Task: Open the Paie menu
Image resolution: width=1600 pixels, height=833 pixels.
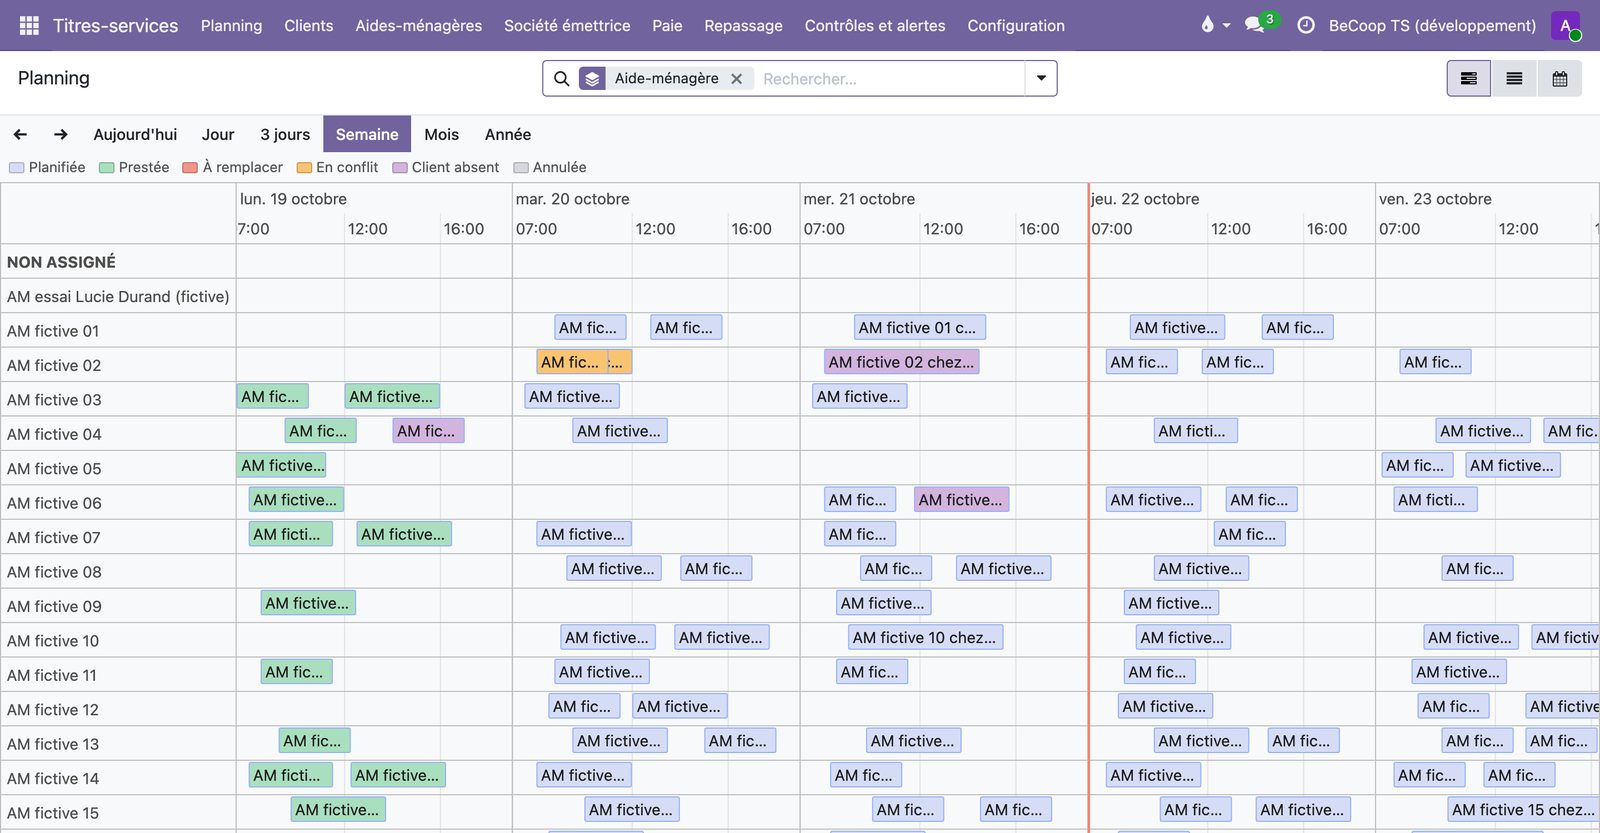Action: click(x=667, y=25)
